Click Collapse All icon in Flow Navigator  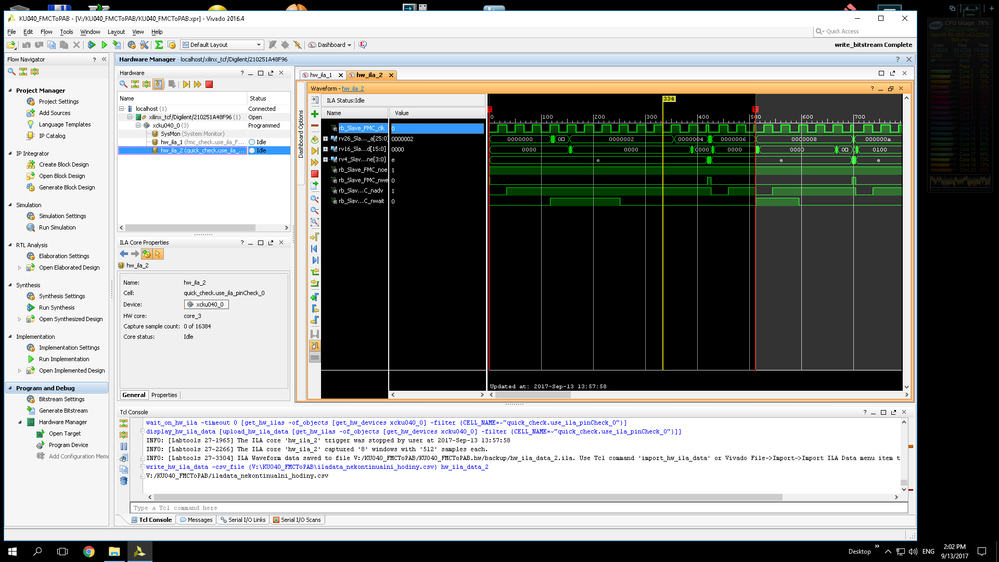click(23, 71)
